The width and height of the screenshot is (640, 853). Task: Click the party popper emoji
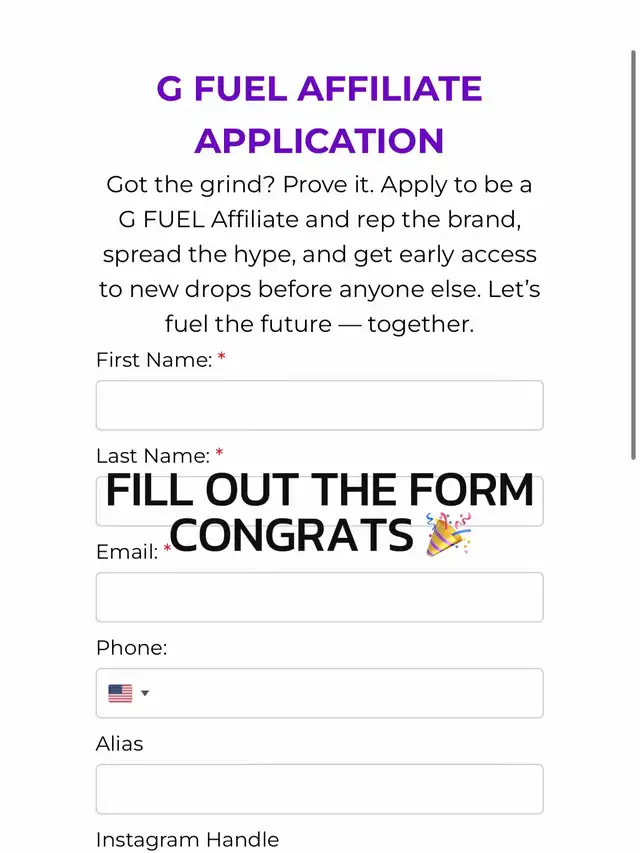coord(448,535)
